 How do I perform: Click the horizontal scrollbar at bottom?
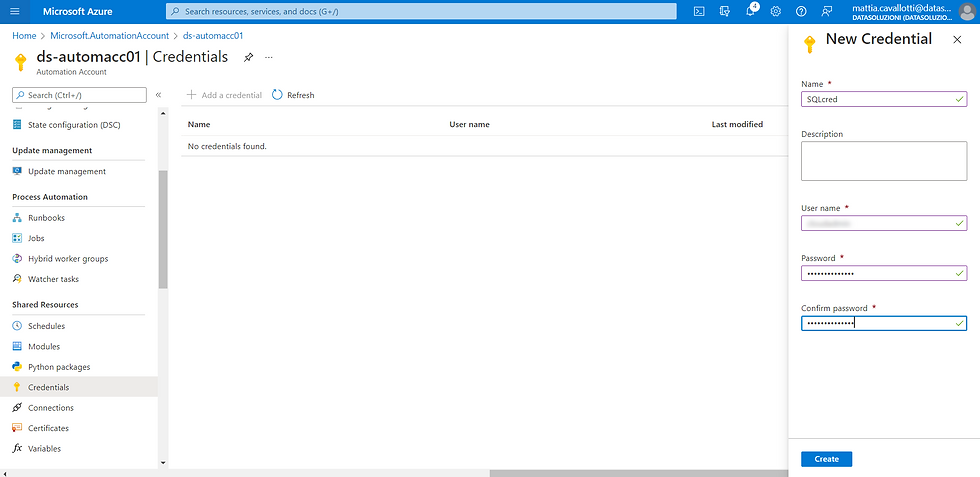click(638, 473)
